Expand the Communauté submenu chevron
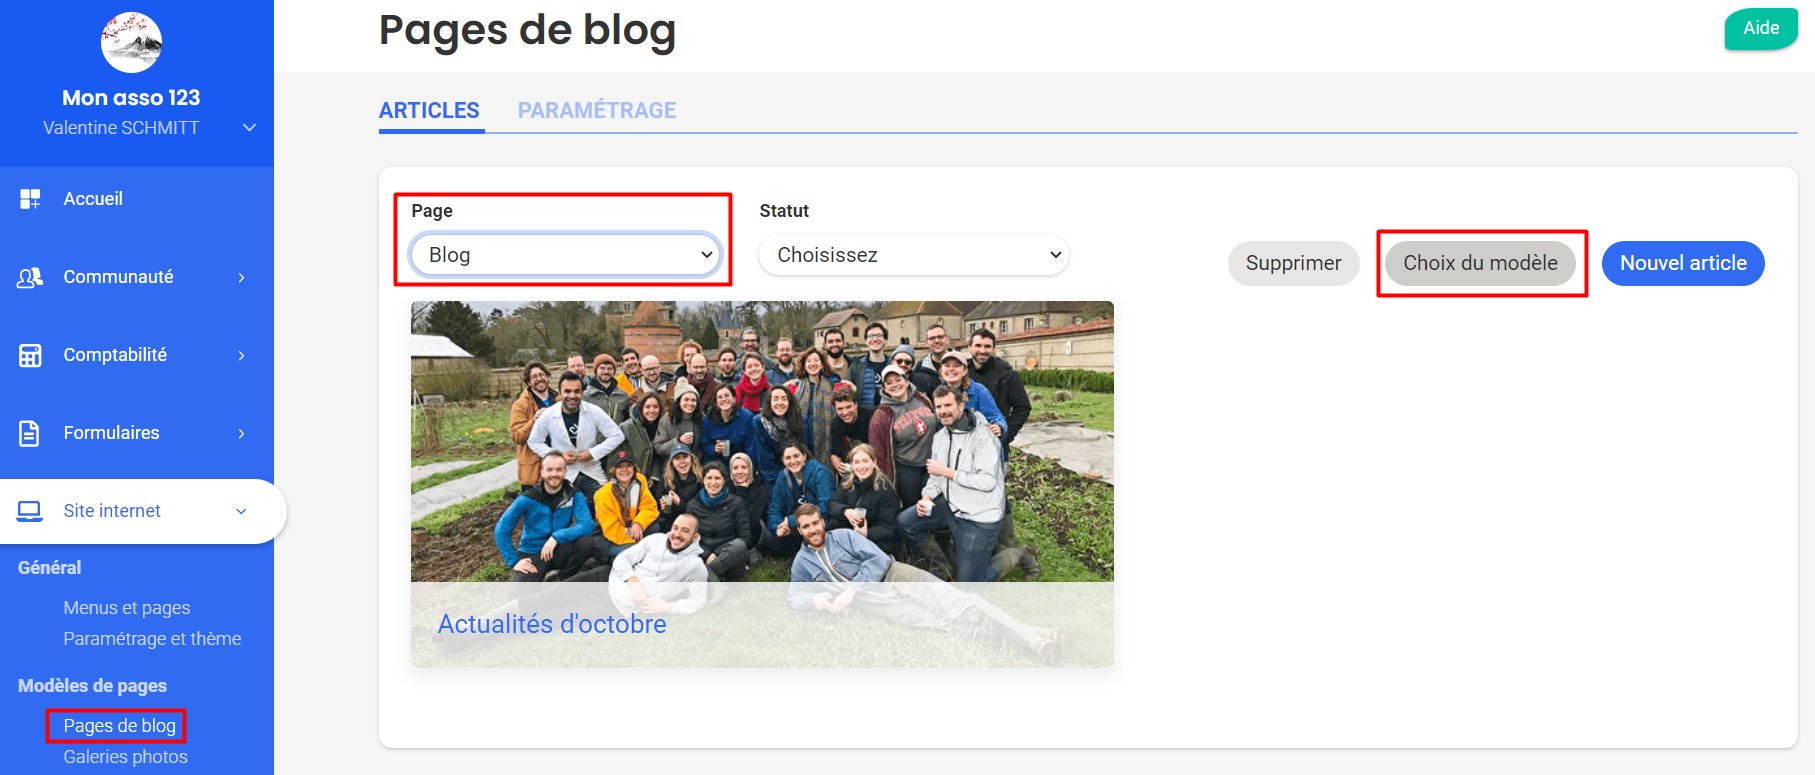Image resolution: width=1815 pixels, height=775 pixels. [x=241, y=277]
